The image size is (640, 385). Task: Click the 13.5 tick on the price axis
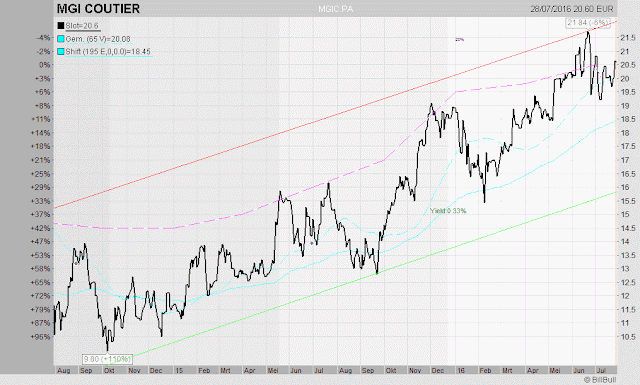point(628,255)
